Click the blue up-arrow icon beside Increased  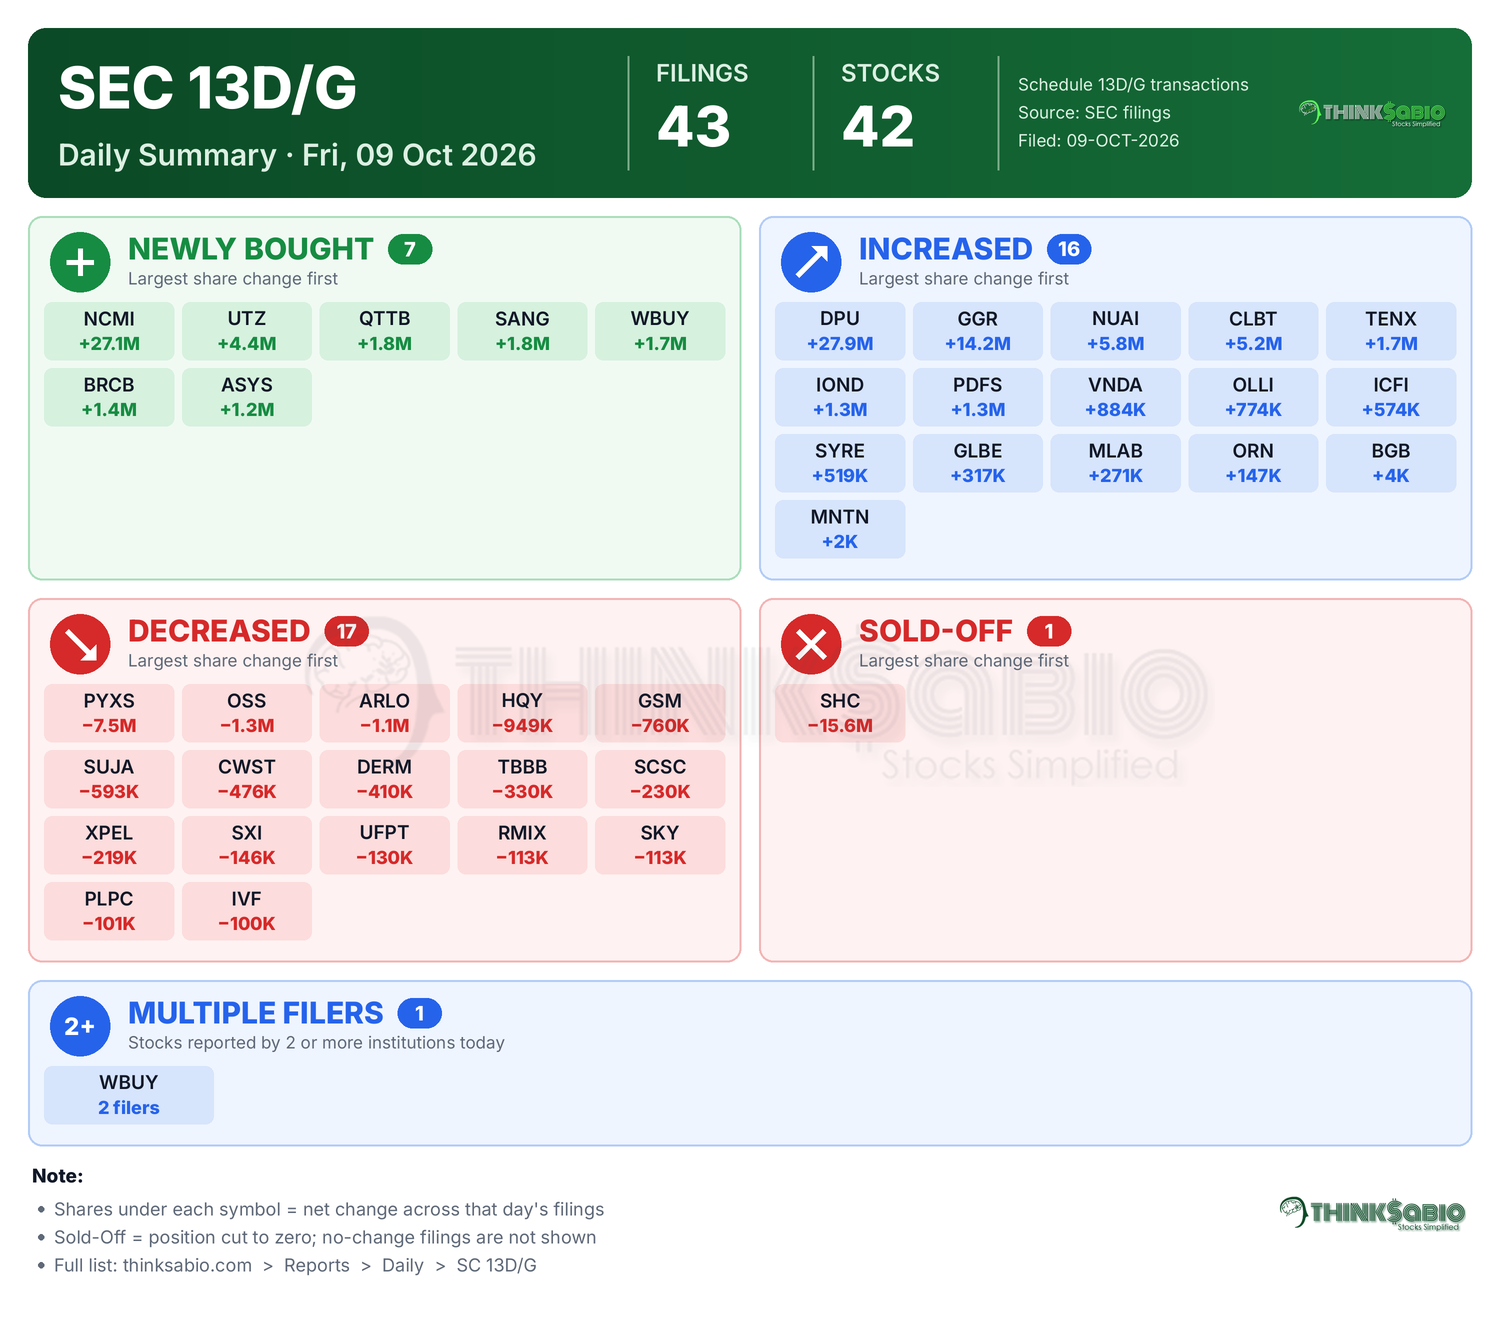coord(811,262)
